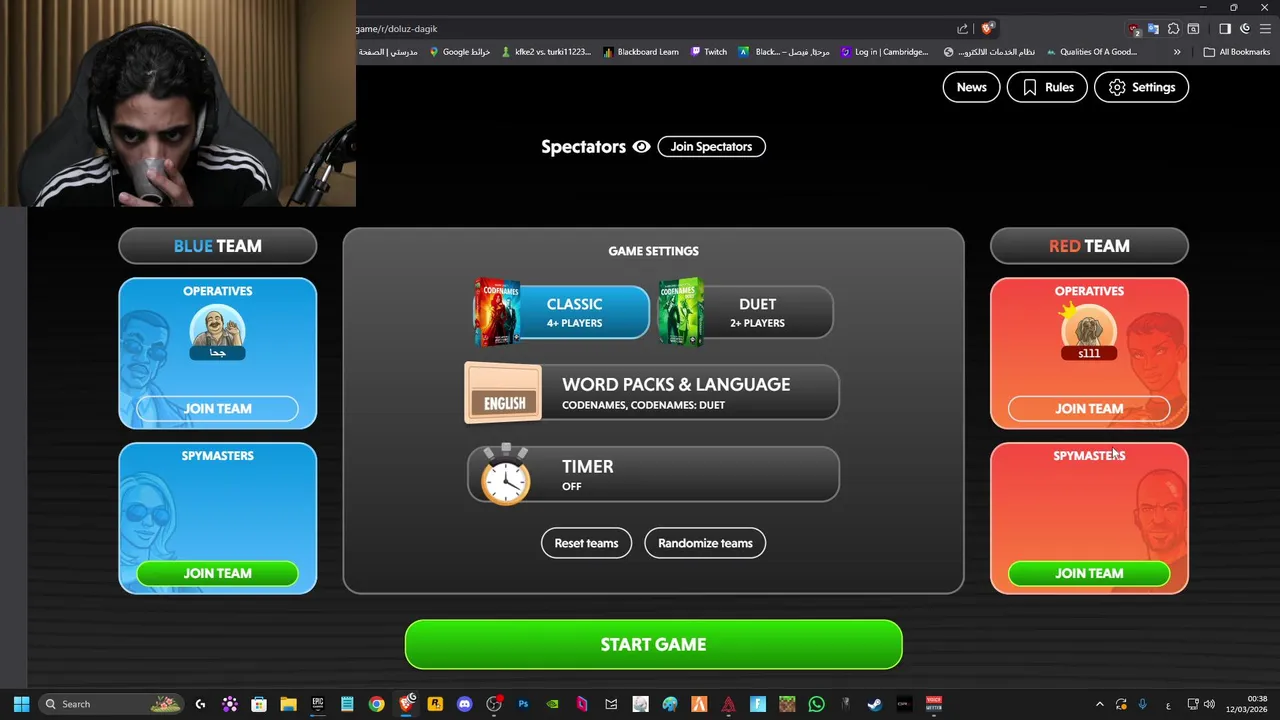1280x720 pixels.
Task: Open the kfke2 vs. turki bookmark
Action: (x=546, y=52)
